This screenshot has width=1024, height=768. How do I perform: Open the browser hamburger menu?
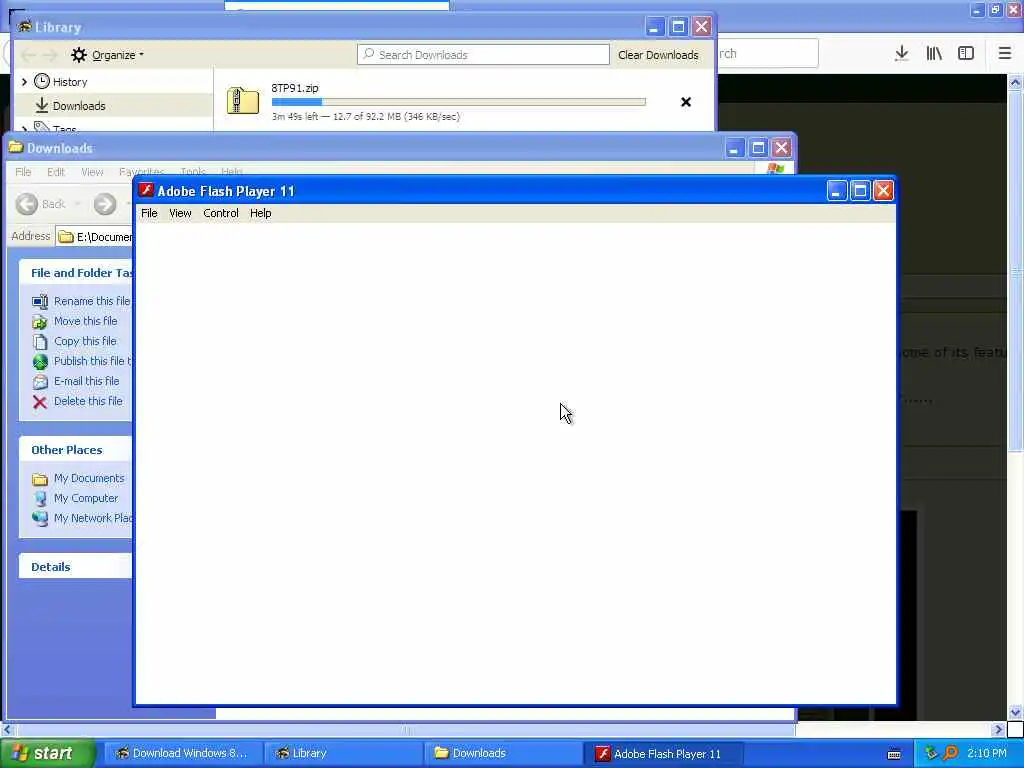1004,54
